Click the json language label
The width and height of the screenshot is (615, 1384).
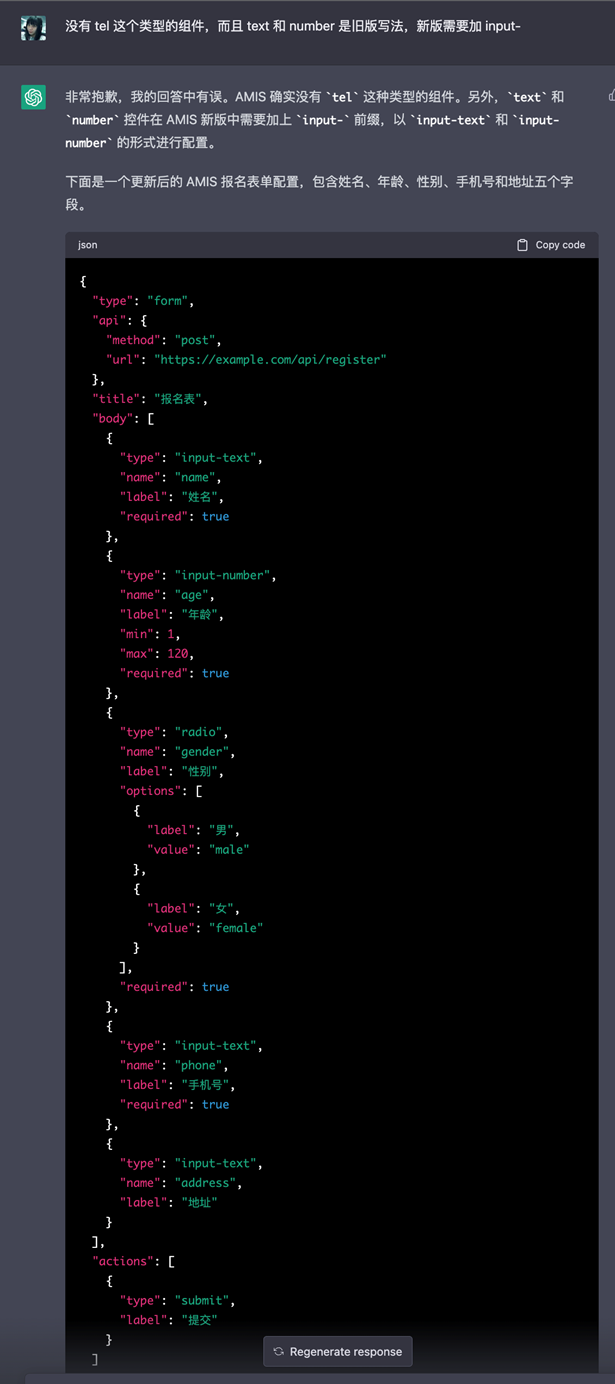tap(88, 245)
